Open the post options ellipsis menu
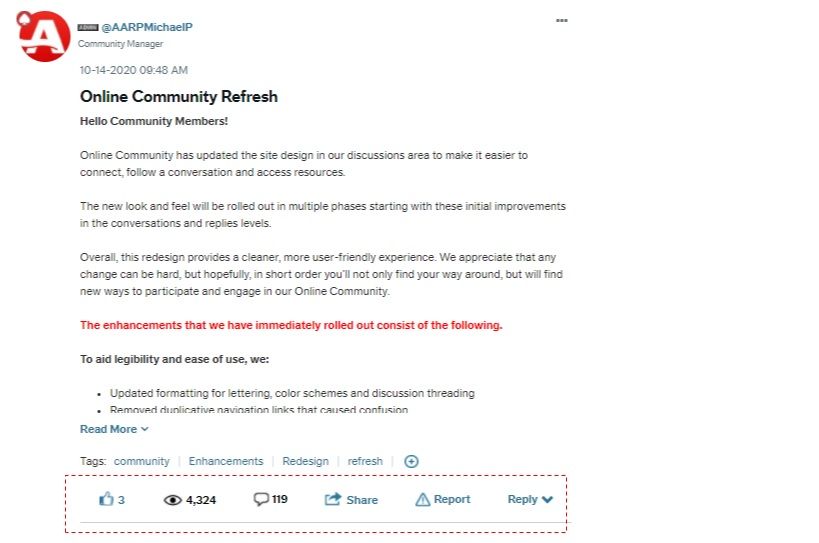This screenshot has width=819, height=543. tap(561, 20)
